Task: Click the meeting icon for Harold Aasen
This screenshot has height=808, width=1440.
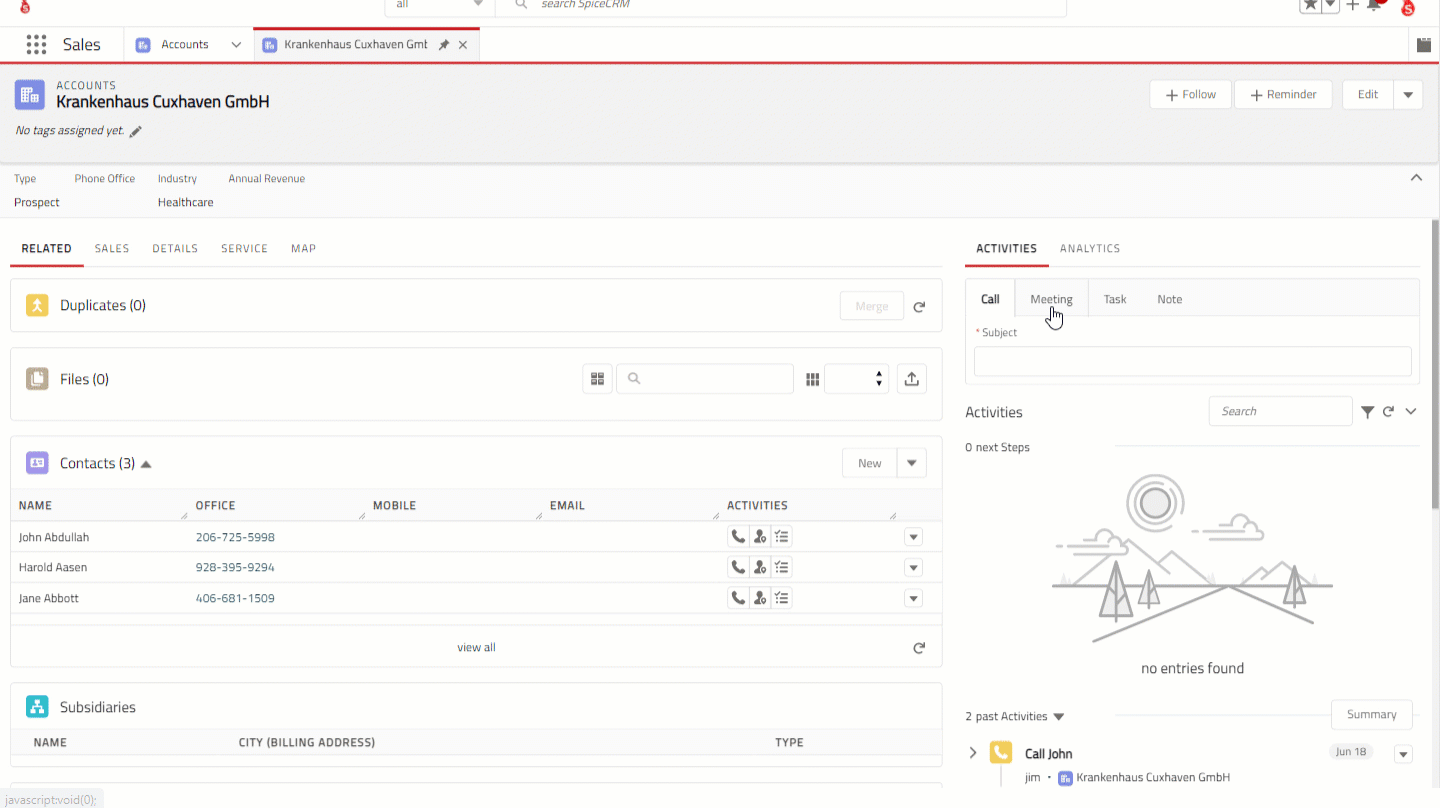Action: (x=760, y=568)
